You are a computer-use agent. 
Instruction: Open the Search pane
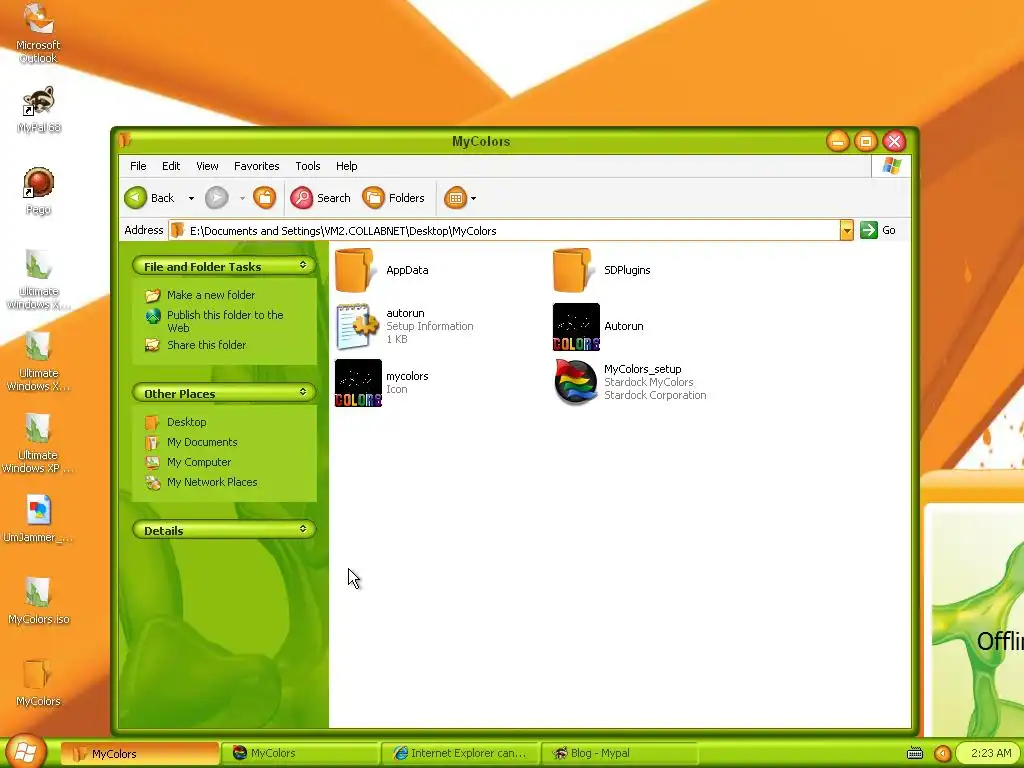click(x=321, y=198)
